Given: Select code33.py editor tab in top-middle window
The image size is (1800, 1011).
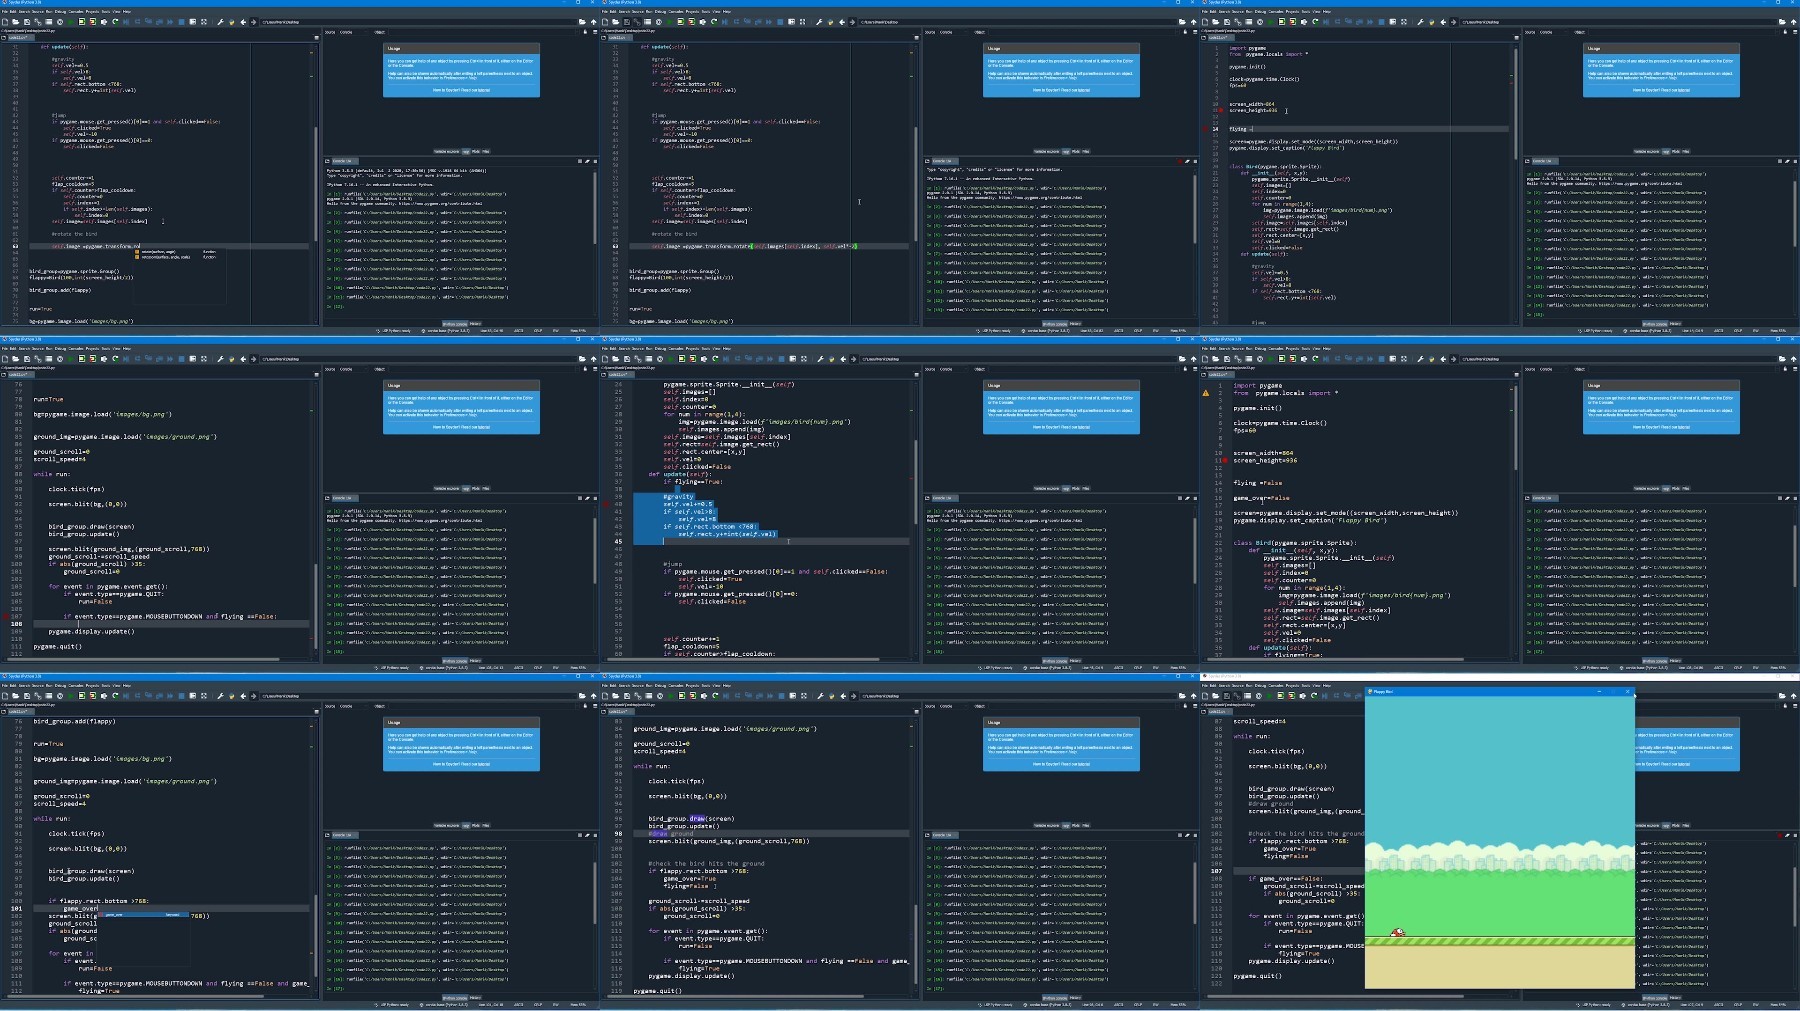Looking at the screenshot, I should coord(619,38).
